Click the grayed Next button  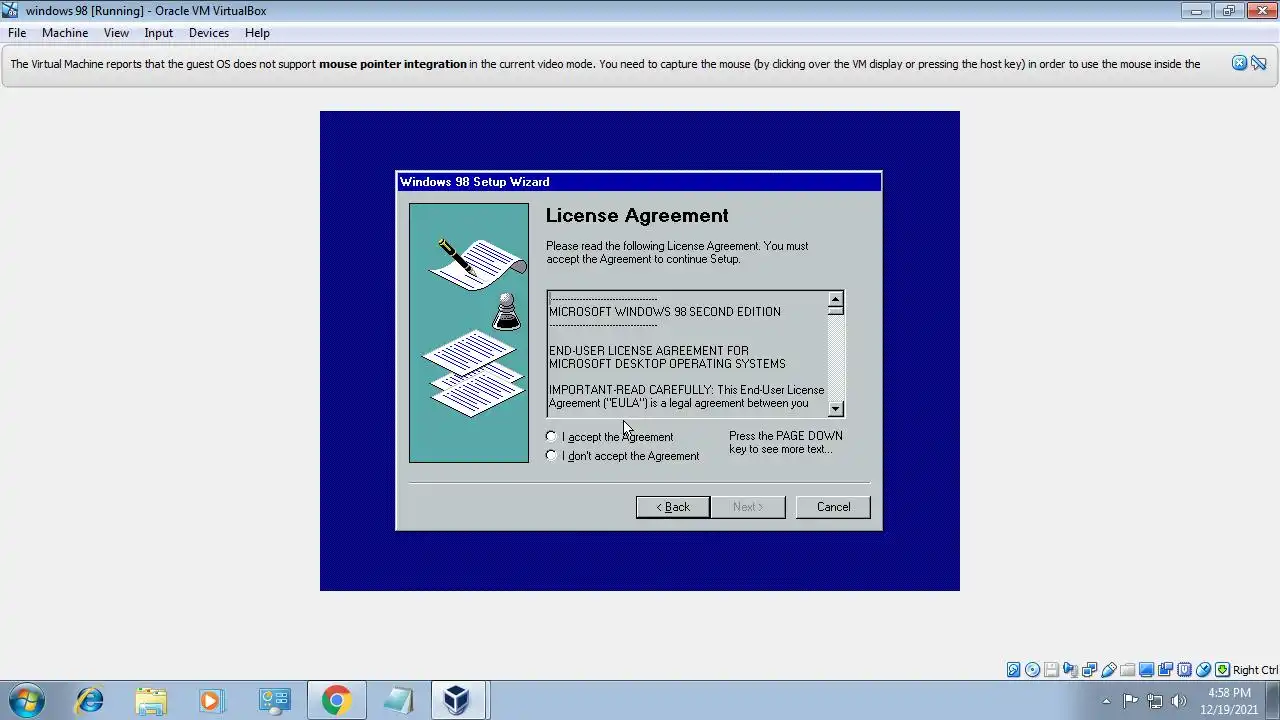click(748, 507)
